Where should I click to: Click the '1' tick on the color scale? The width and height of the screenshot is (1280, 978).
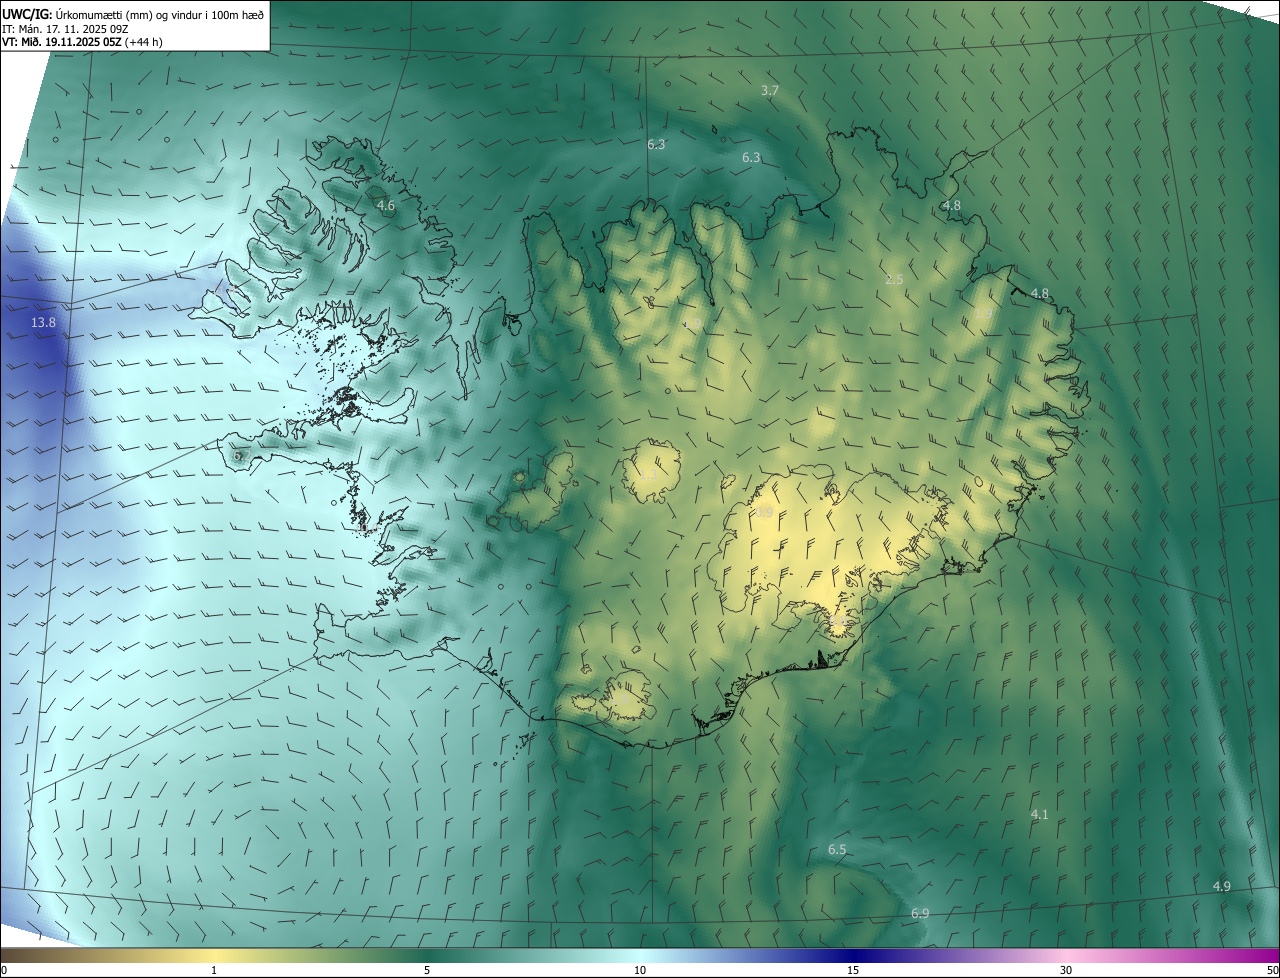click(214, 970)
